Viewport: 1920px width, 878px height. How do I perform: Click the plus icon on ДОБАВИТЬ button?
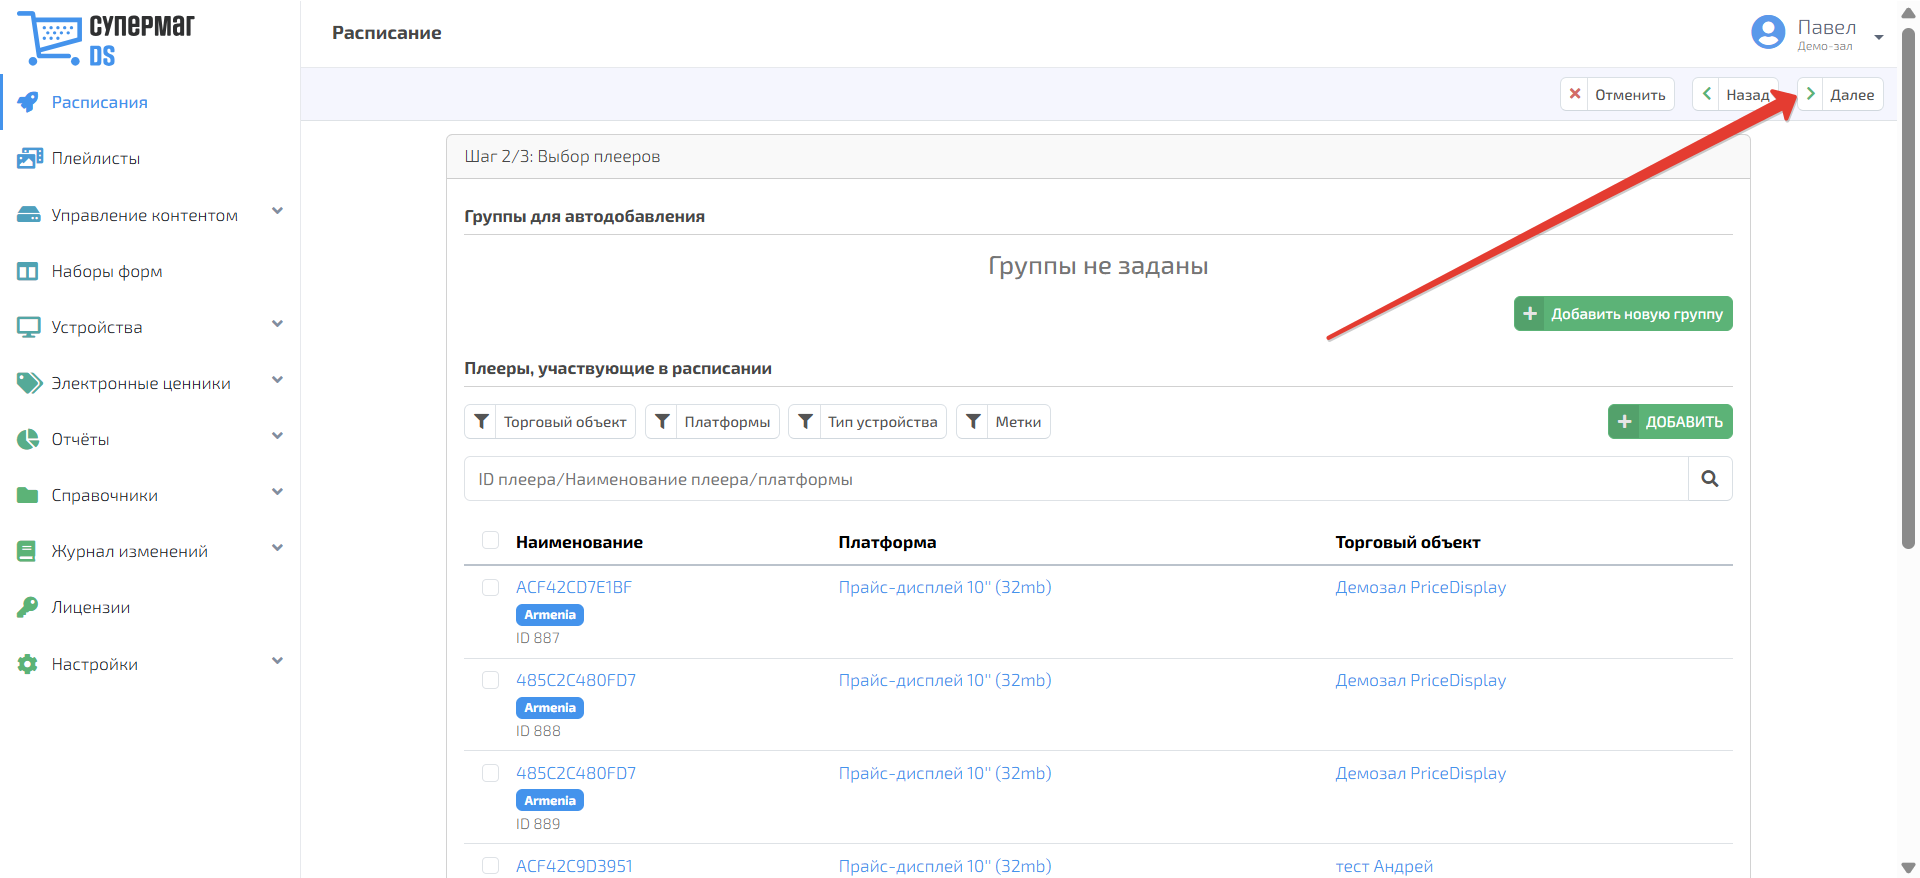[1624, 421]
